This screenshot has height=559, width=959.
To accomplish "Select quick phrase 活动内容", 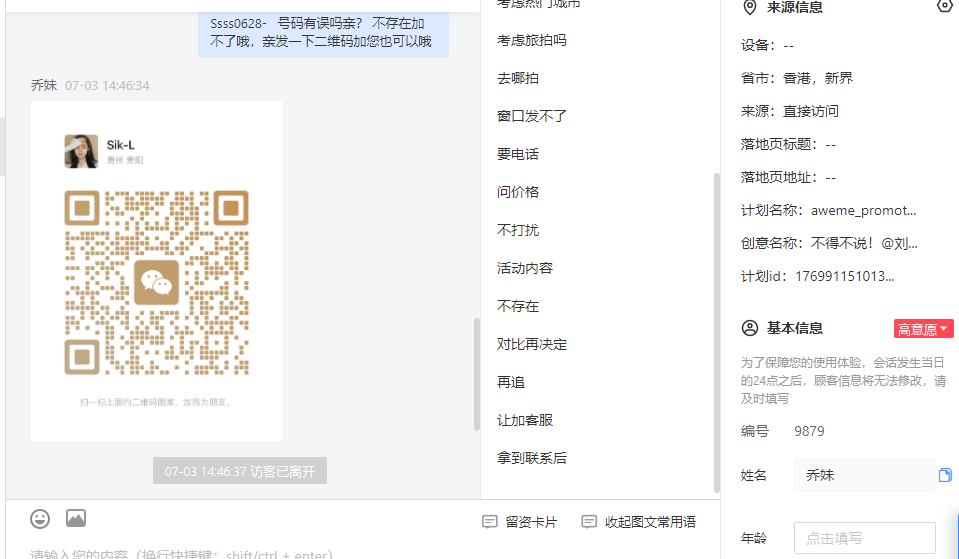I will tap(525, 268).
